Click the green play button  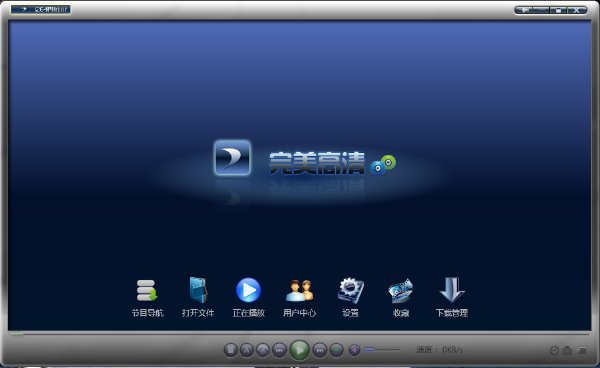point(300,350)
